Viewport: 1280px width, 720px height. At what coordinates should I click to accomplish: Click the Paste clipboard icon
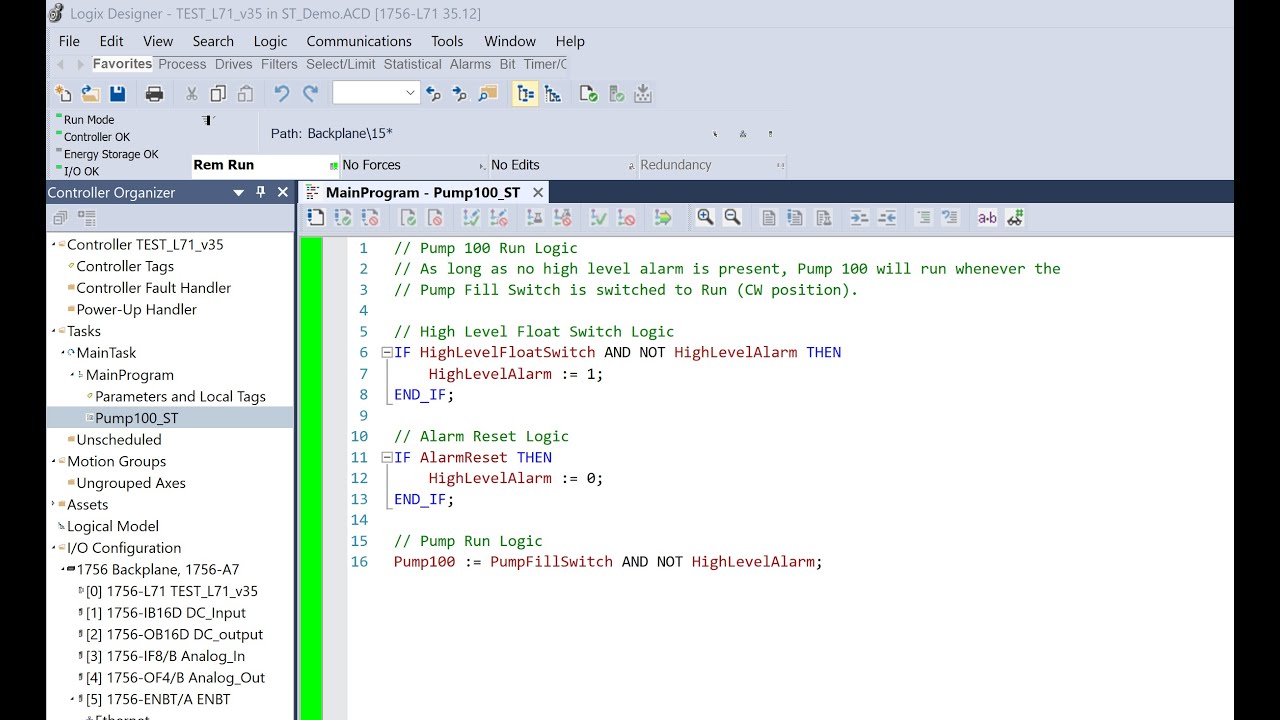coord(245,93)
